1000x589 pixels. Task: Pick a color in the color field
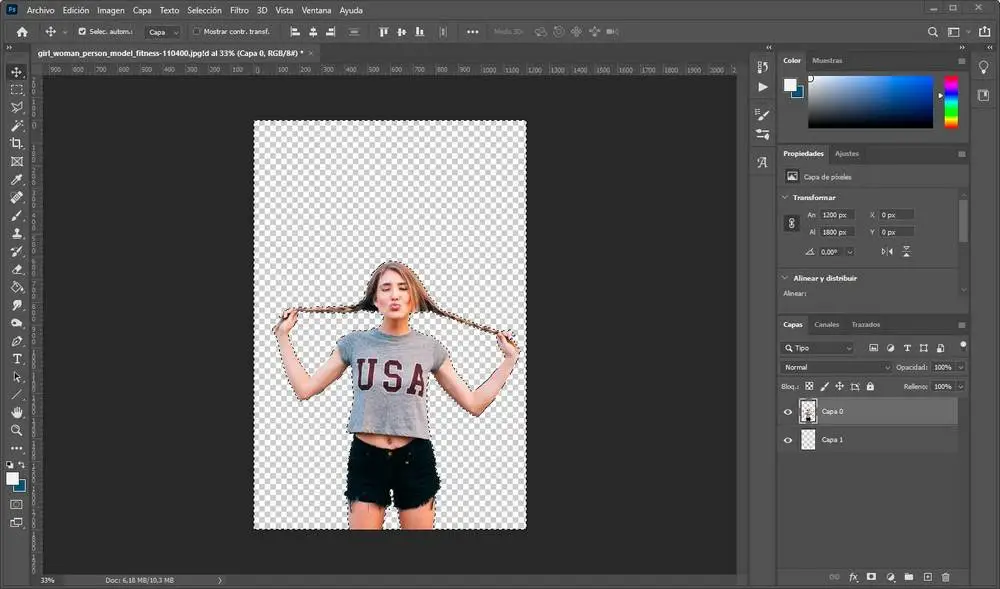870,103
